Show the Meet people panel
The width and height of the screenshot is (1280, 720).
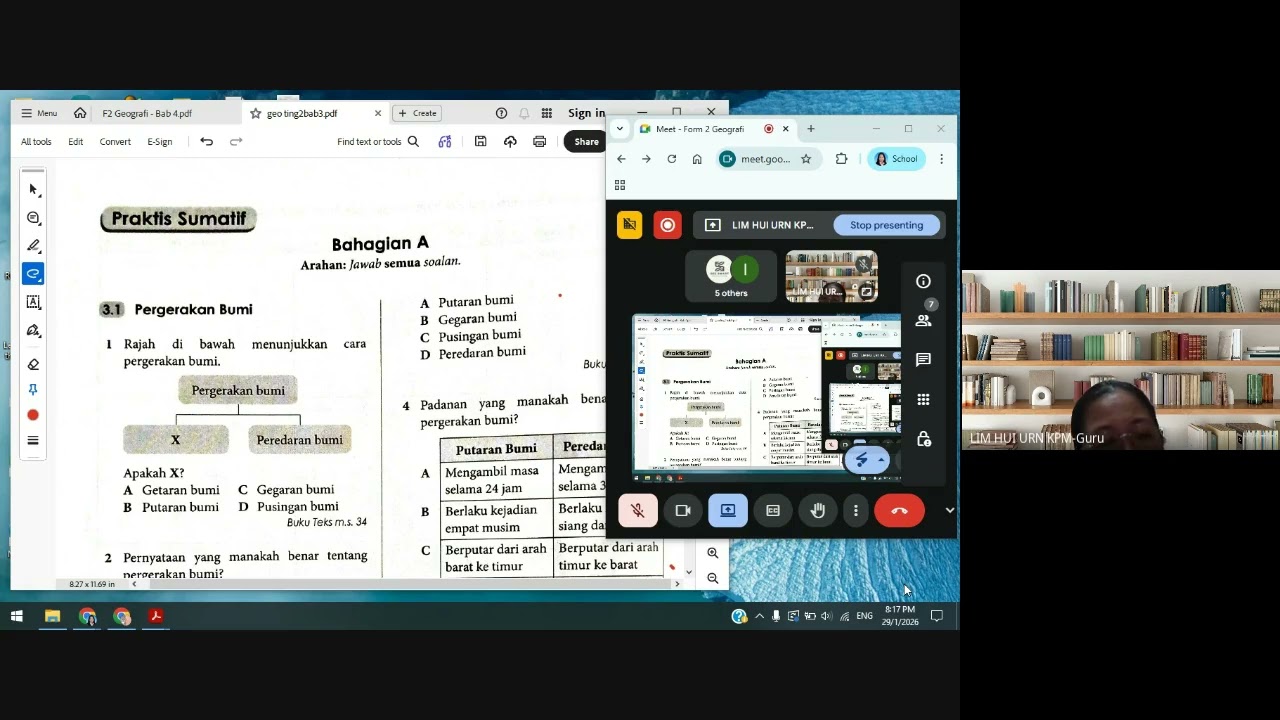tap(923, 320)
